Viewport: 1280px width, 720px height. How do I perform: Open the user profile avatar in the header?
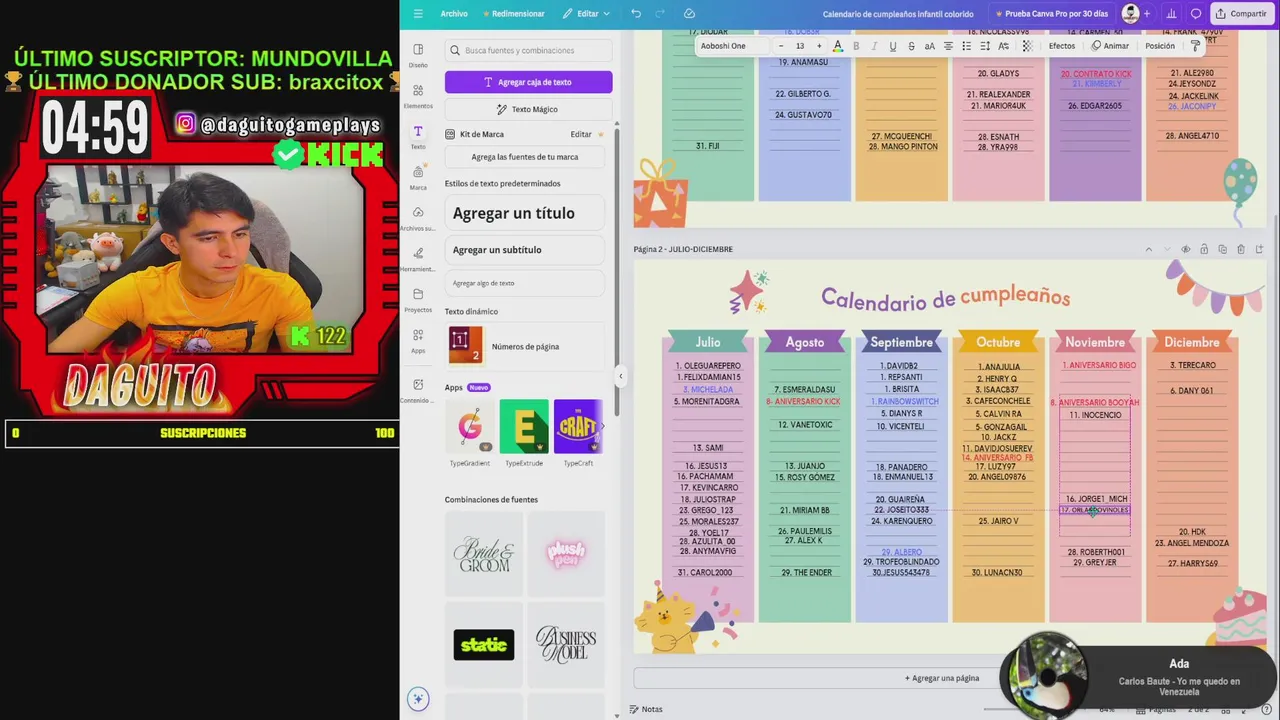(x=1131, y=13)
